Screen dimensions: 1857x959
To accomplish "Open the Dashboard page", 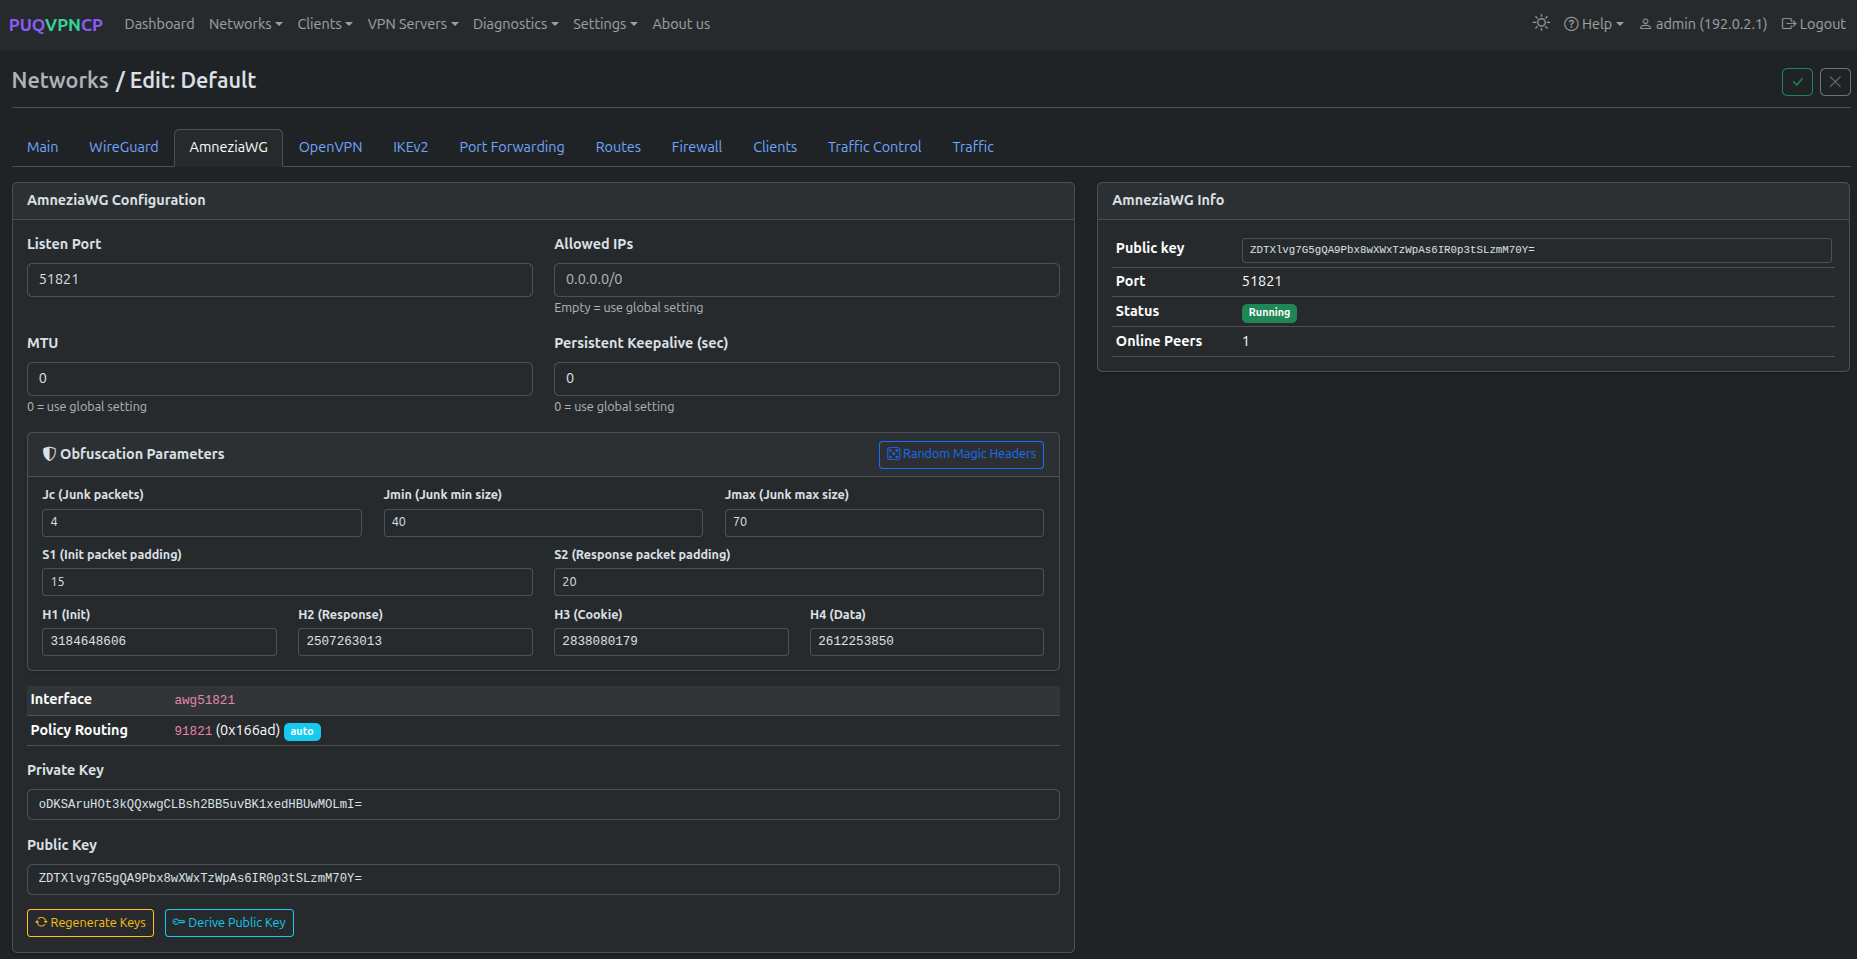I will (x=159, y=24).
